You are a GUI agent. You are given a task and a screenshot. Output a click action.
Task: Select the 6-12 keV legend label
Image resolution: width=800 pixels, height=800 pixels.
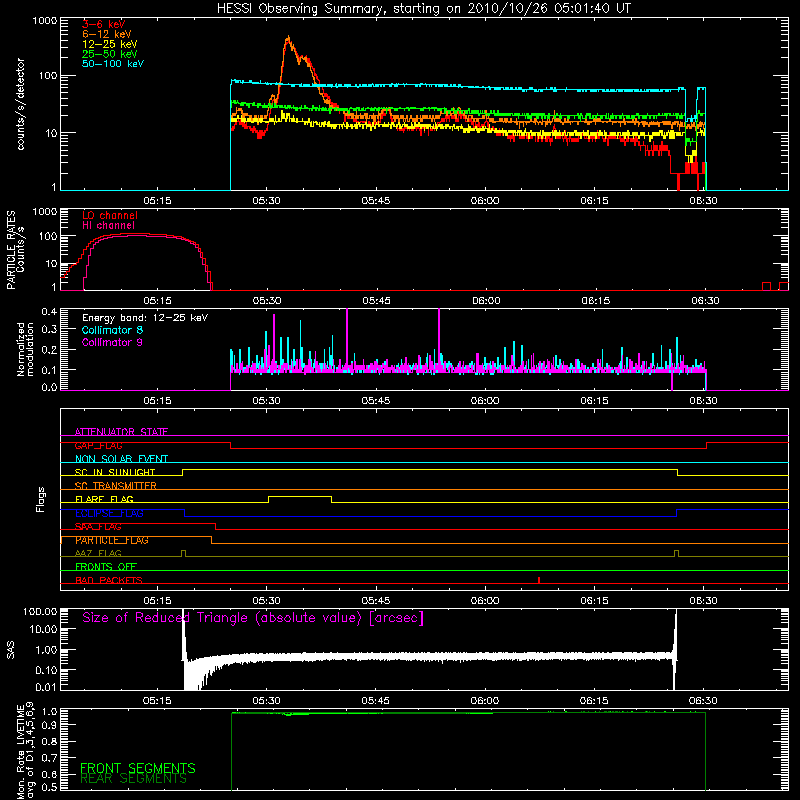[x=107, y=34]
